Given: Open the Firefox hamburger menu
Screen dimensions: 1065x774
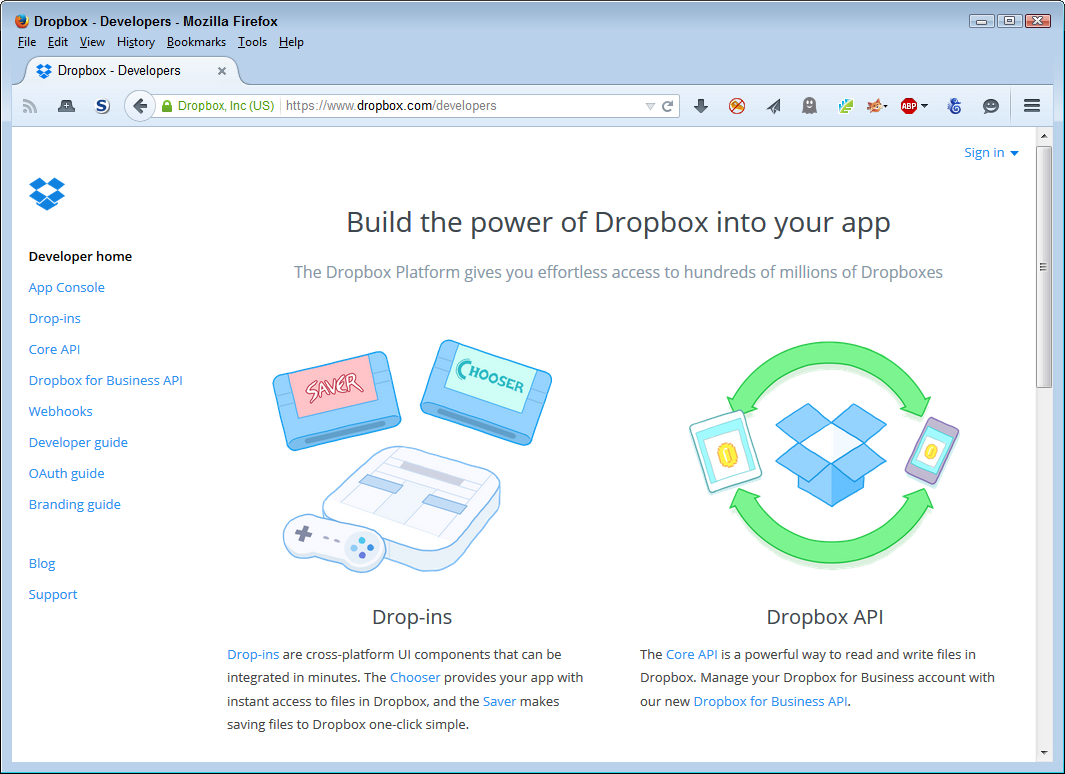Looking at the screenshot, I should point(1031,105).
